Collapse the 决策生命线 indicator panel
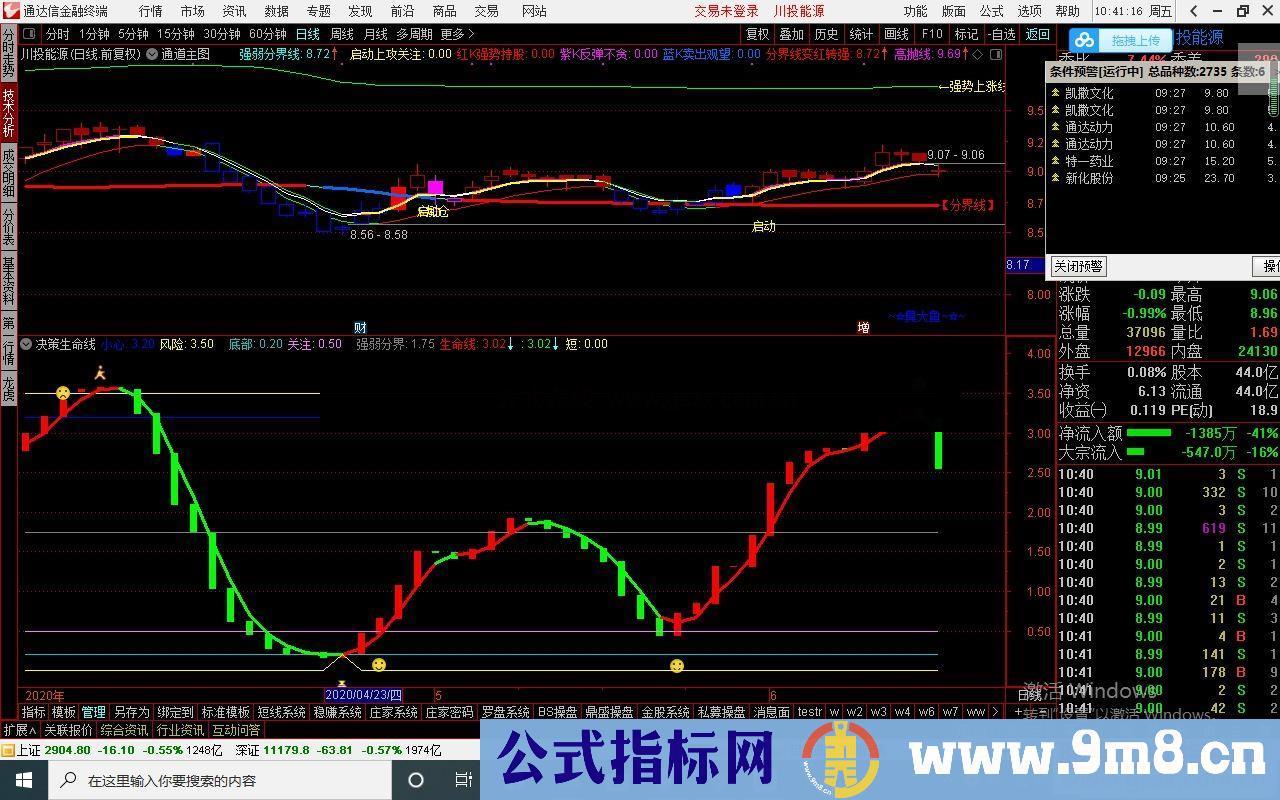 click(x=25, y=343)
